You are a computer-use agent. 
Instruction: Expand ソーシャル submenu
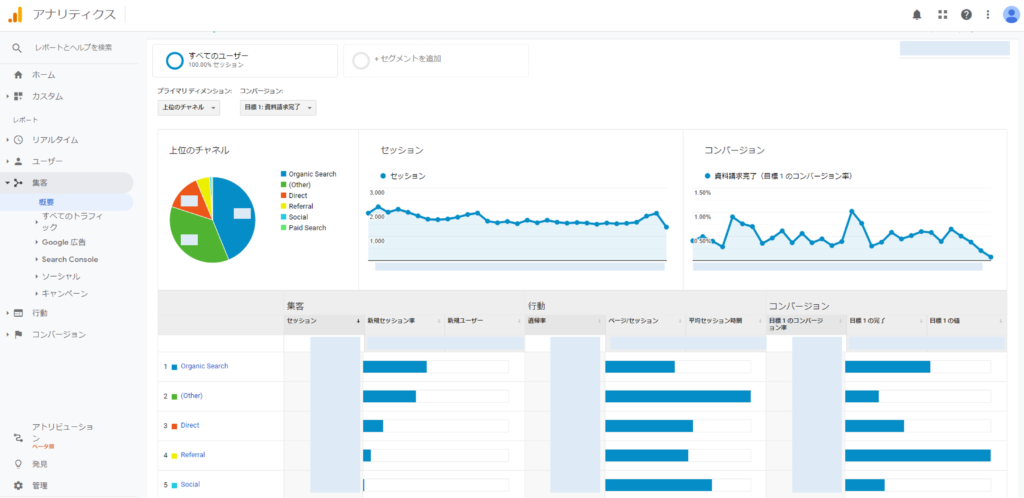37,277
